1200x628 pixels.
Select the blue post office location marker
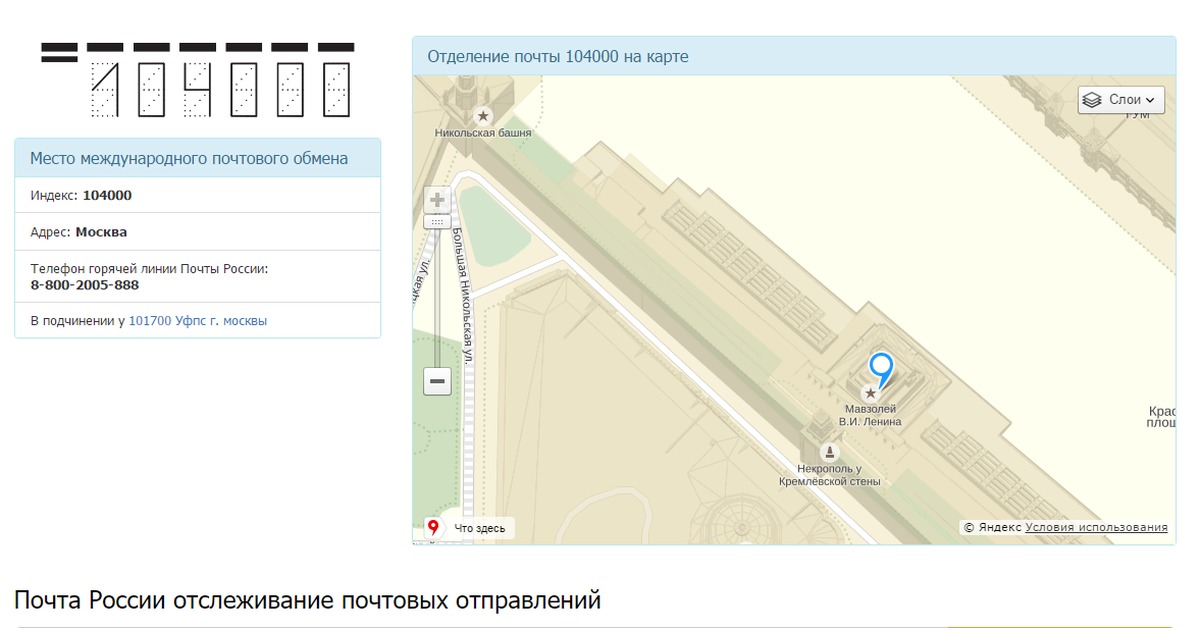880,368
